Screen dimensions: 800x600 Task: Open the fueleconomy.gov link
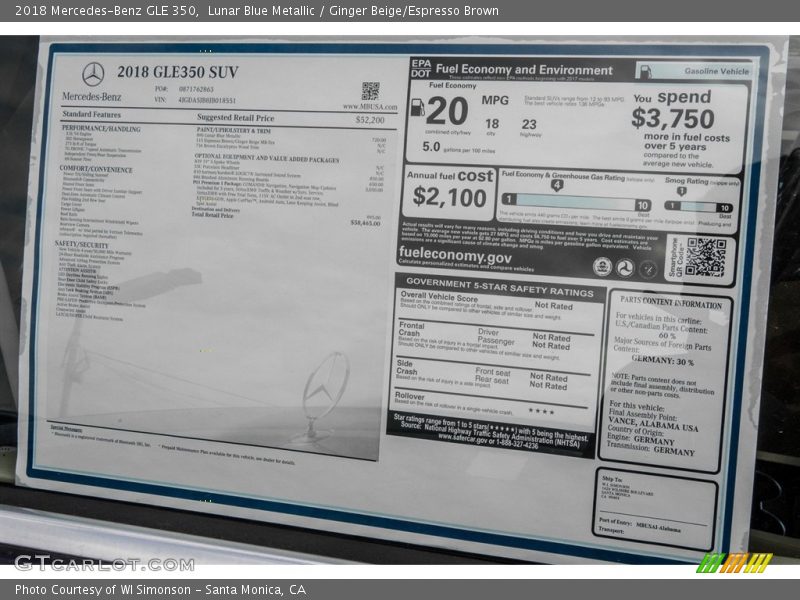pyautogui.click(x=455, y=254)
